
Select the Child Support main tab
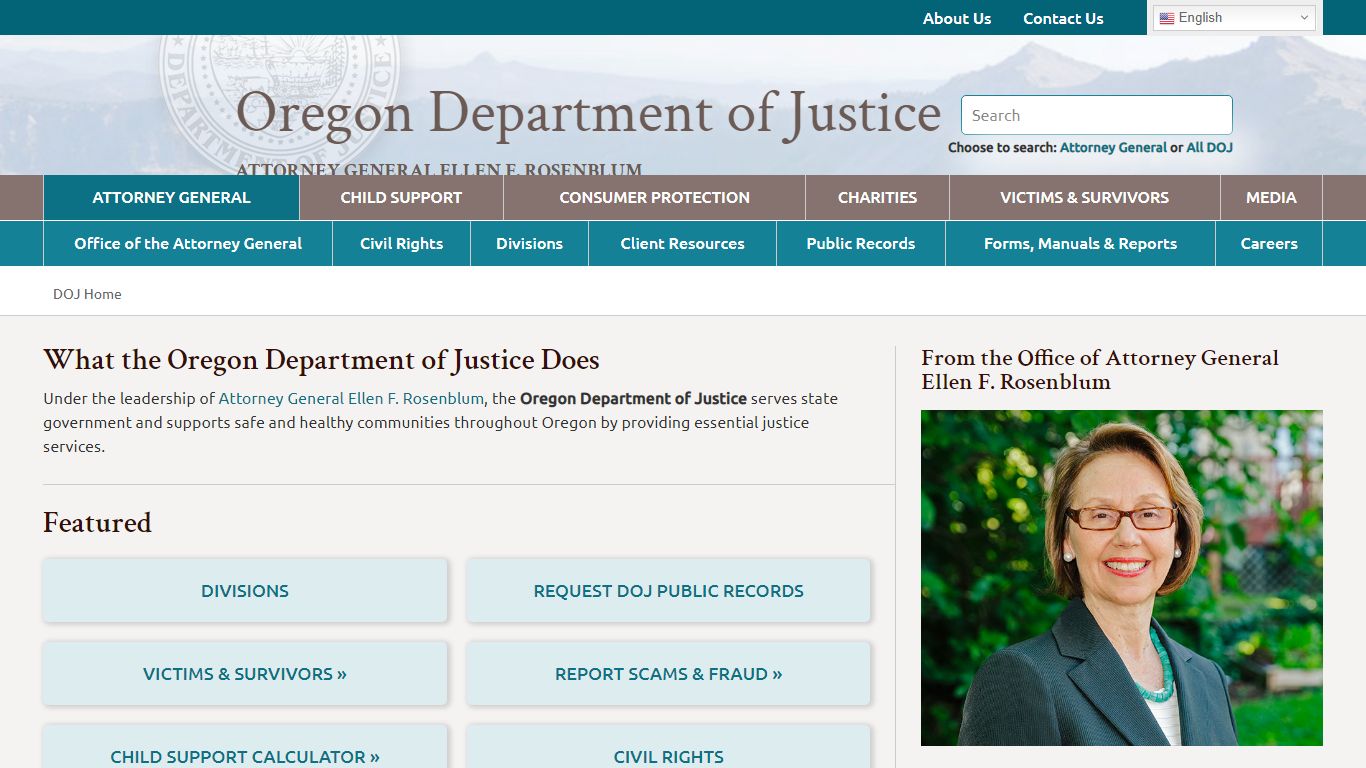click(x=401, y=198)
